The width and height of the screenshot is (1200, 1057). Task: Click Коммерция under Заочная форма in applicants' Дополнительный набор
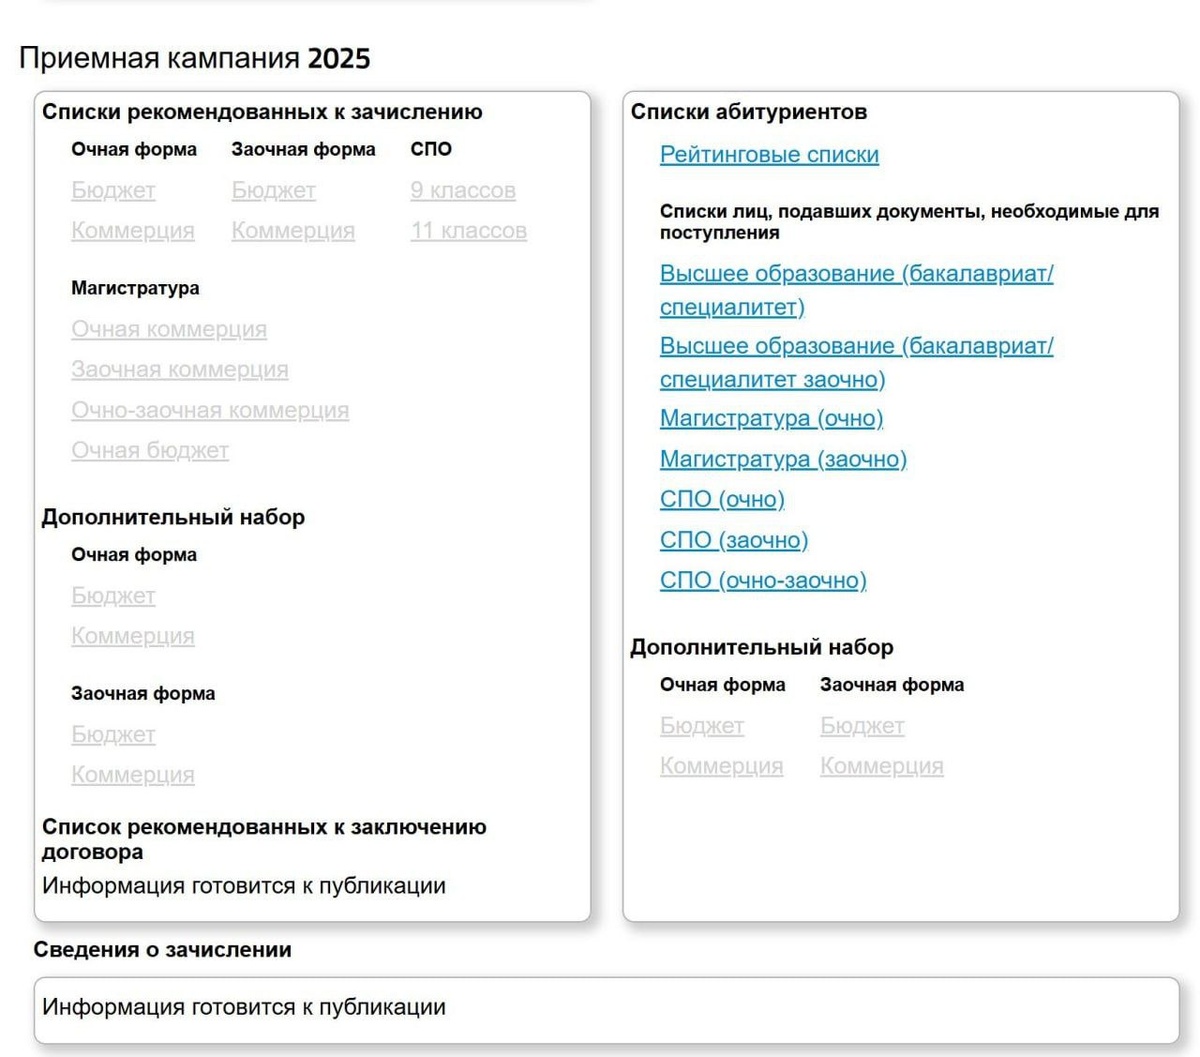(882, 766)
